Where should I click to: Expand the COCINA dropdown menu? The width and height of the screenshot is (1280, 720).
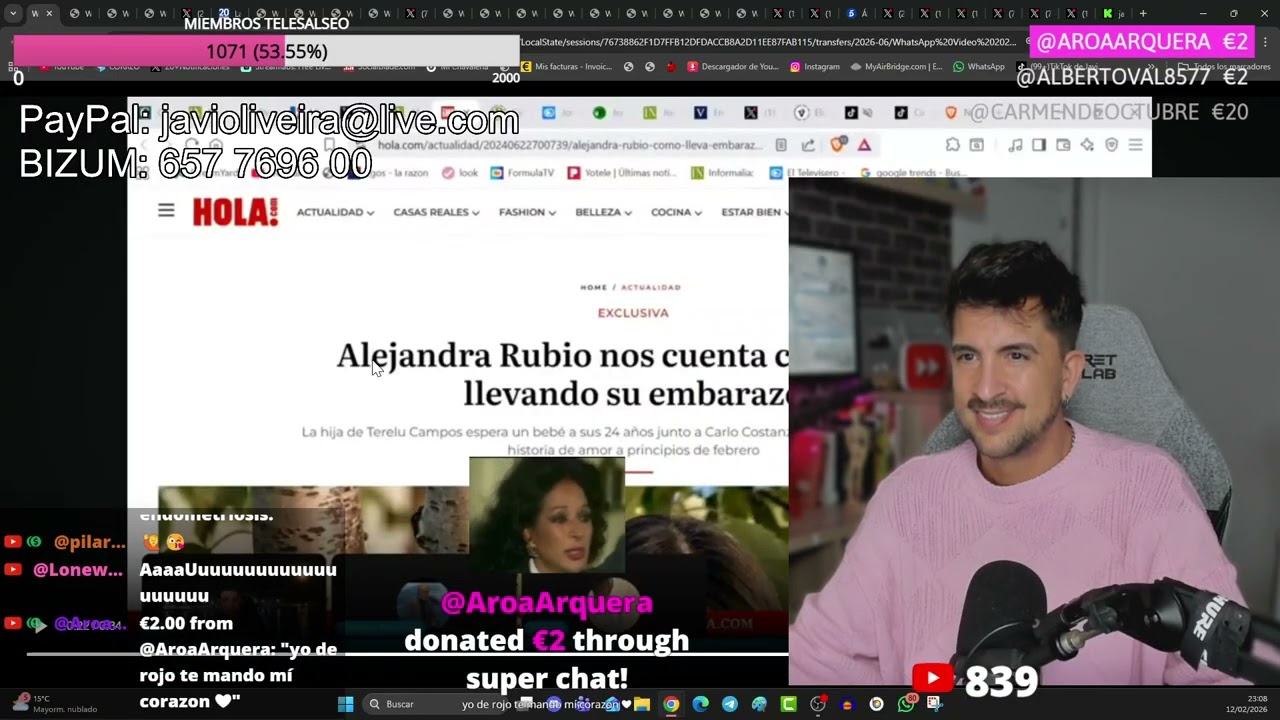676,212
